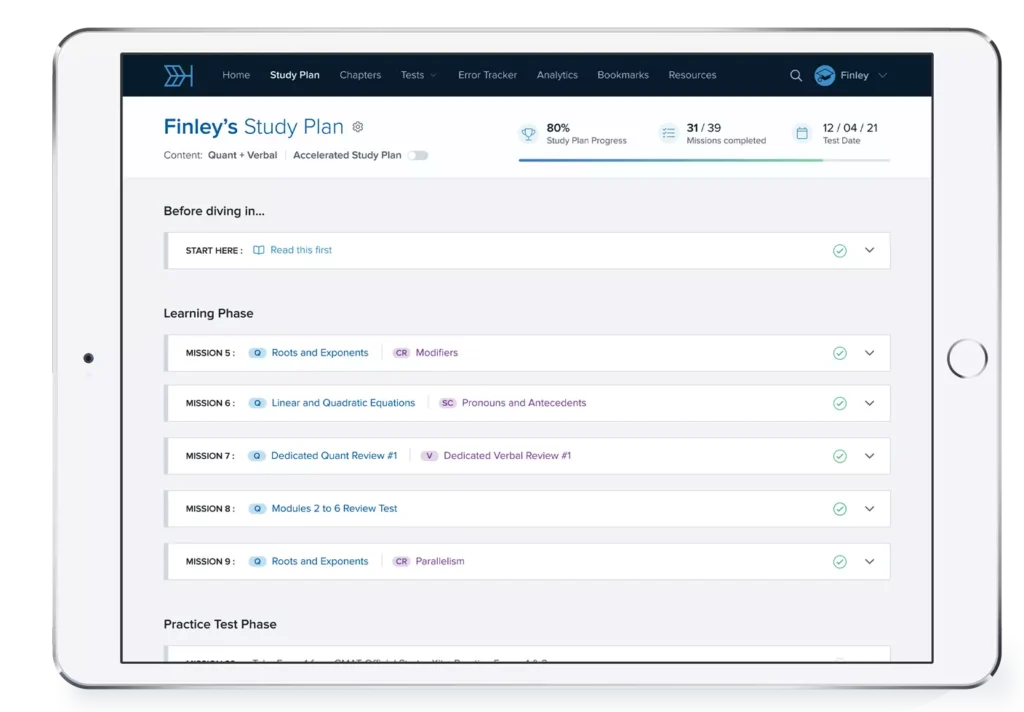Open the Tests menu in navbar
The width and height of the screenshot is (1024, 712).
(x=417, y=75)
